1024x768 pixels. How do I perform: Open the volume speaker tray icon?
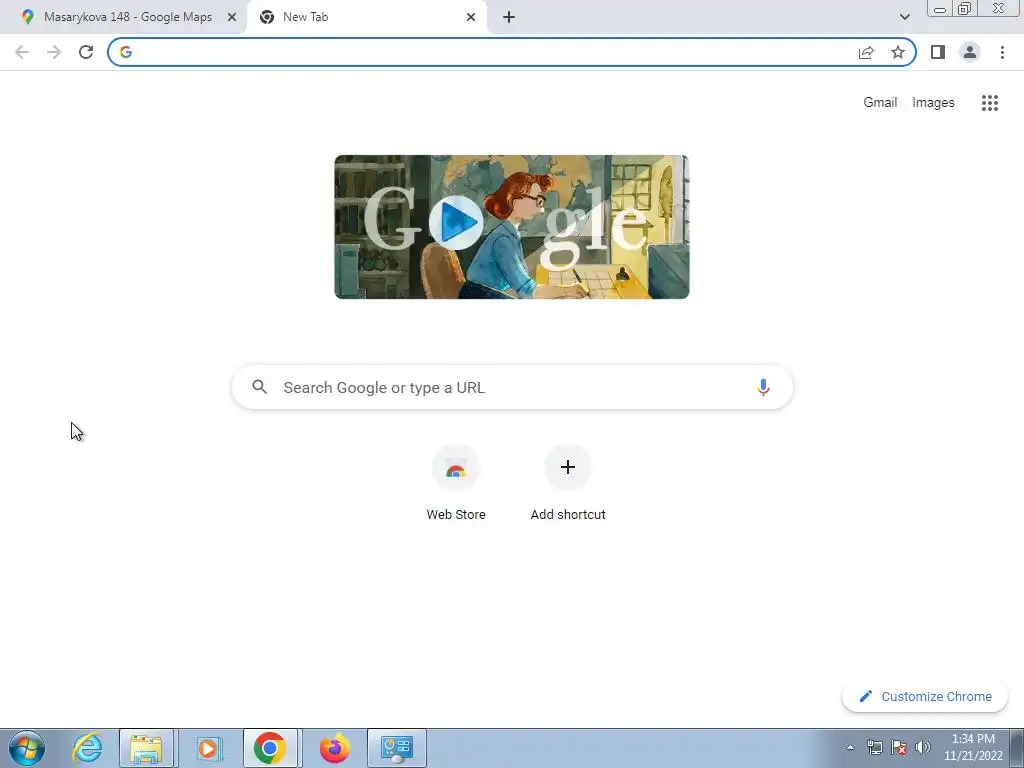click(923, 748)
